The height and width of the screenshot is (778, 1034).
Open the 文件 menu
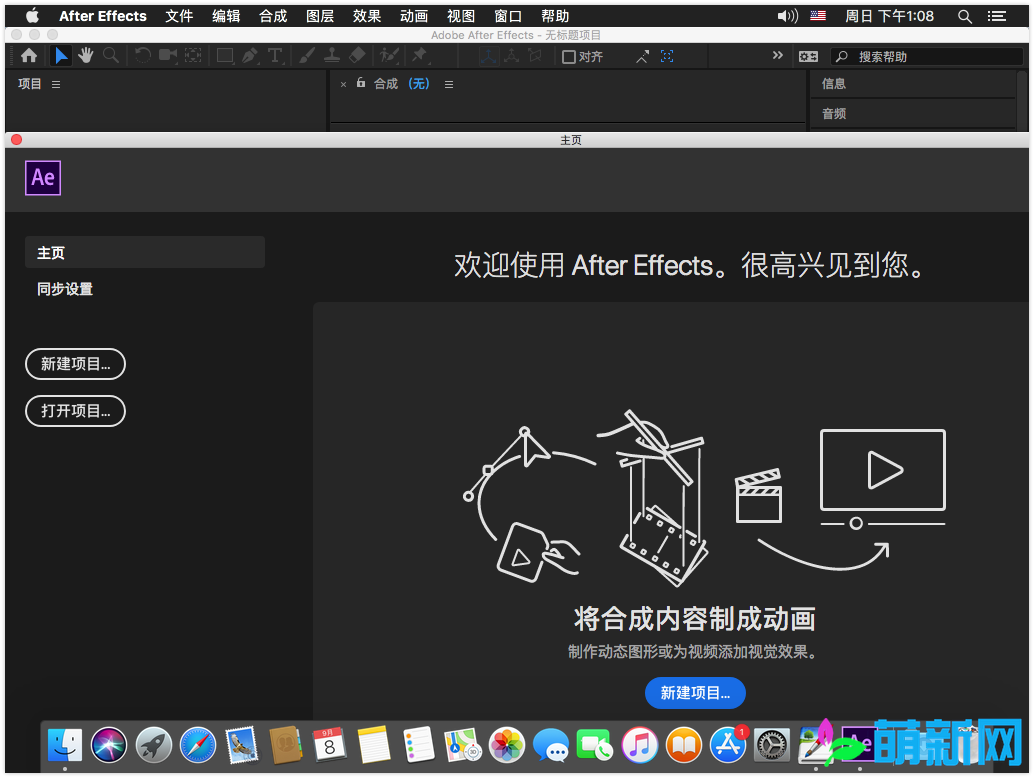click(179, 16)
